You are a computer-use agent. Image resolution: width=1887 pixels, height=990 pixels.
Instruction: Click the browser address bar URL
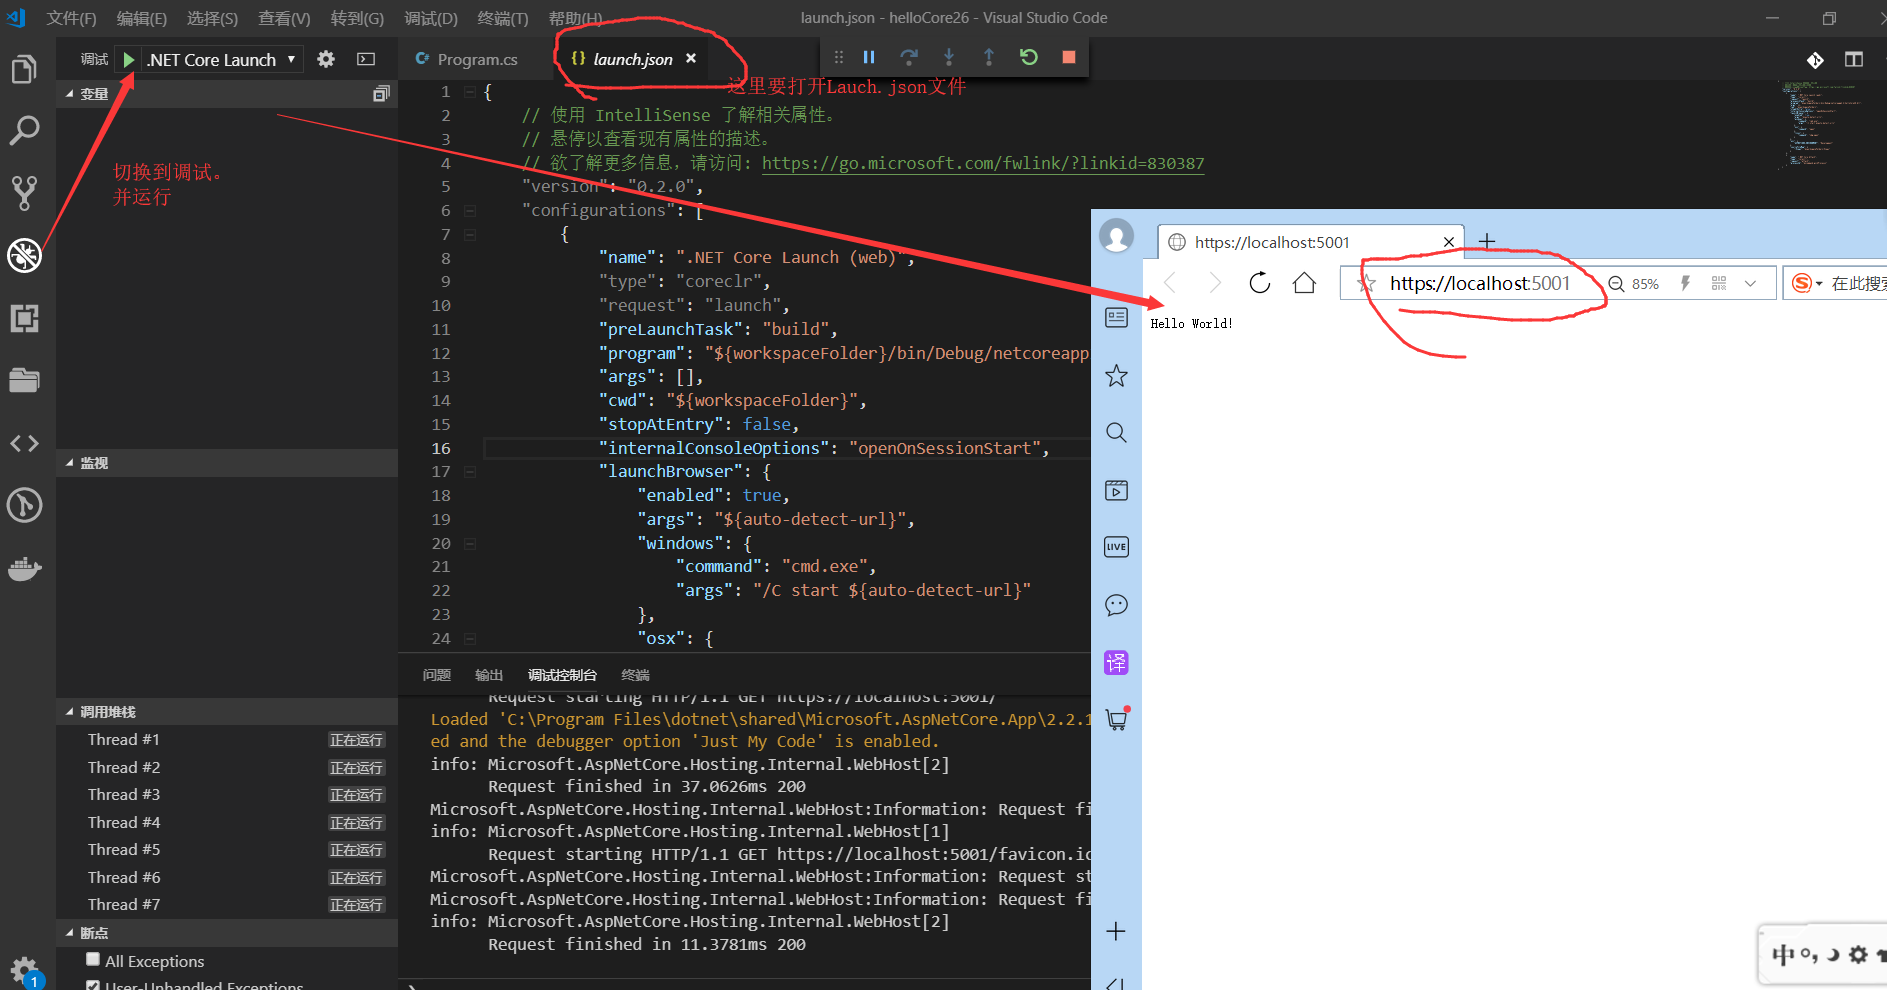(x=1480, y=284)
